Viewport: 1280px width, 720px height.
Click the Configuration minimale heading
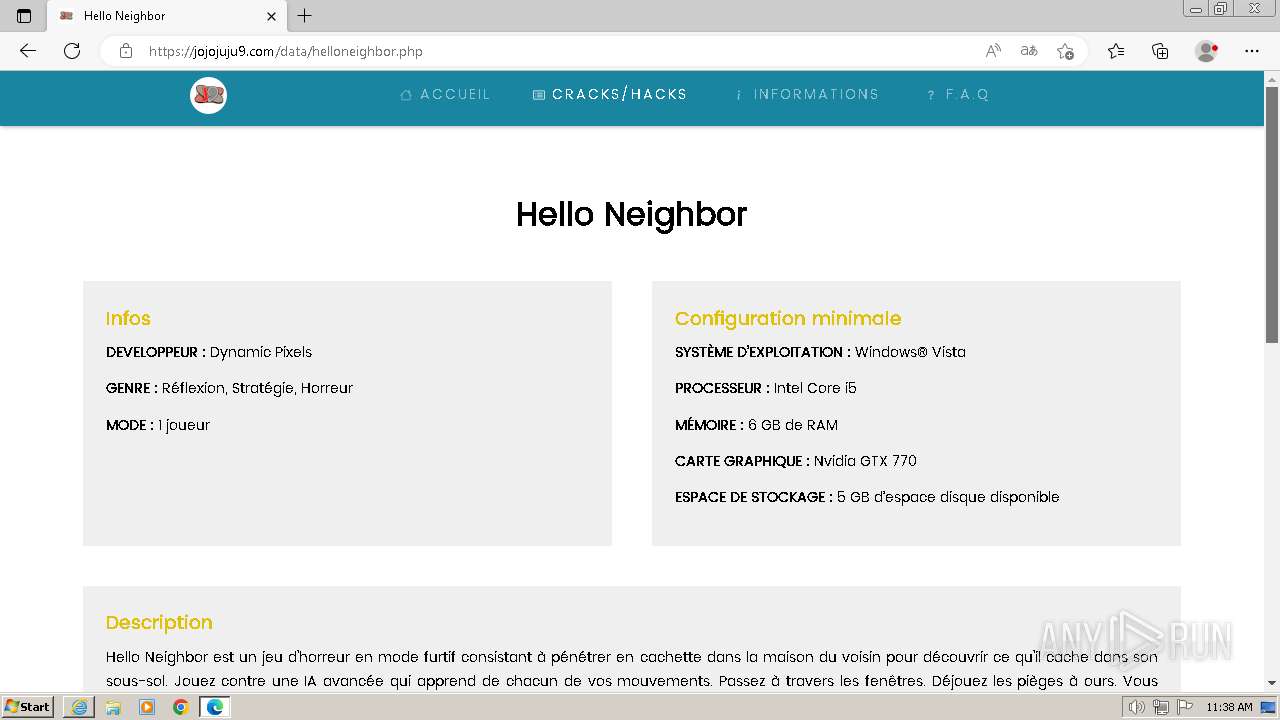pyautogui.click(x=788, y=318)
